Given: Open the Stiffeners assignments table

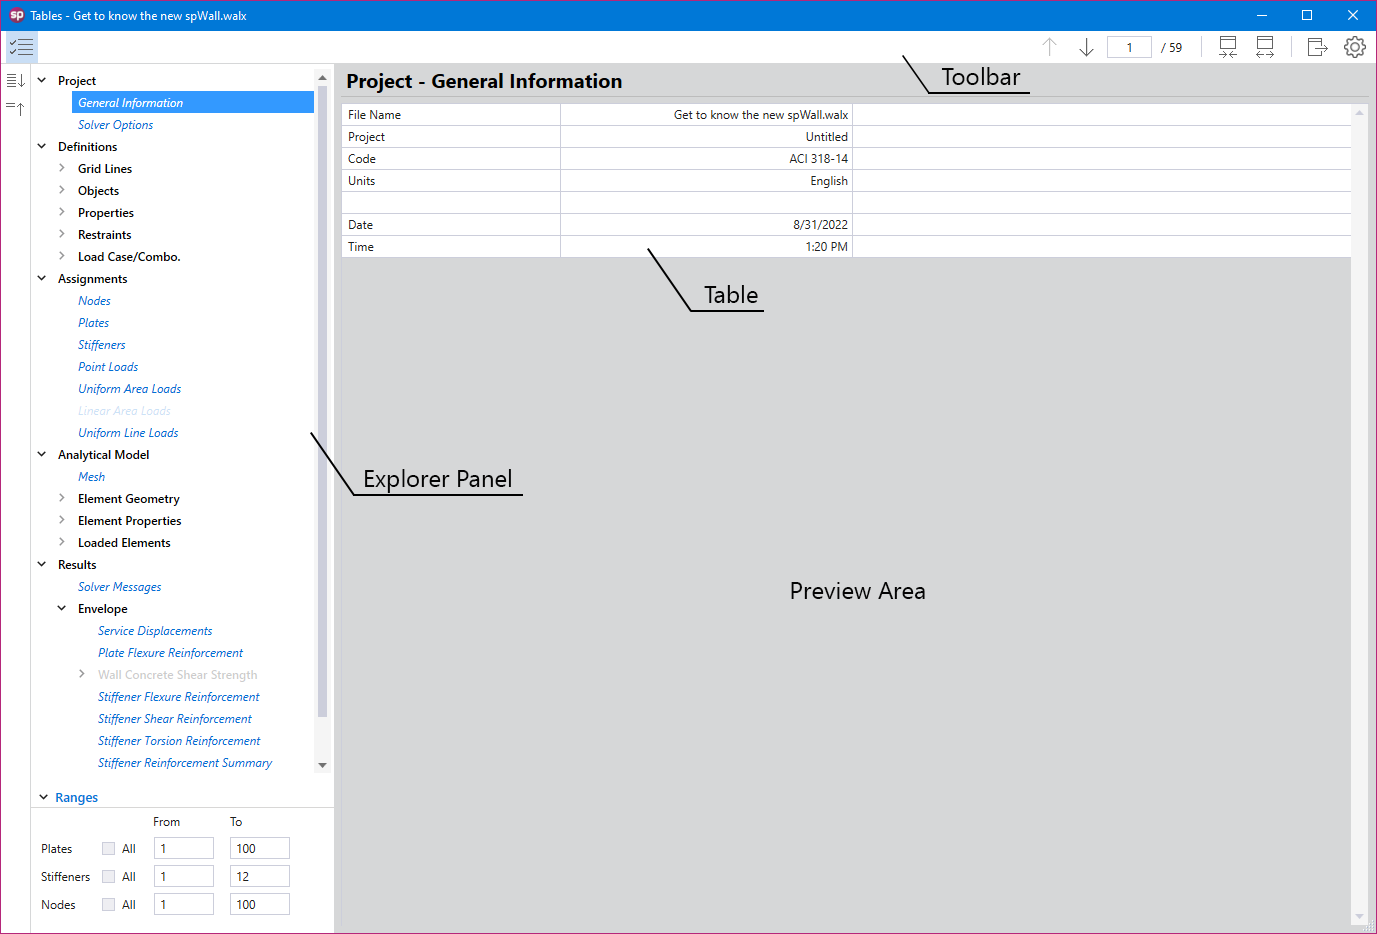Looking at the screenshot, I should [x=102, y=345].
